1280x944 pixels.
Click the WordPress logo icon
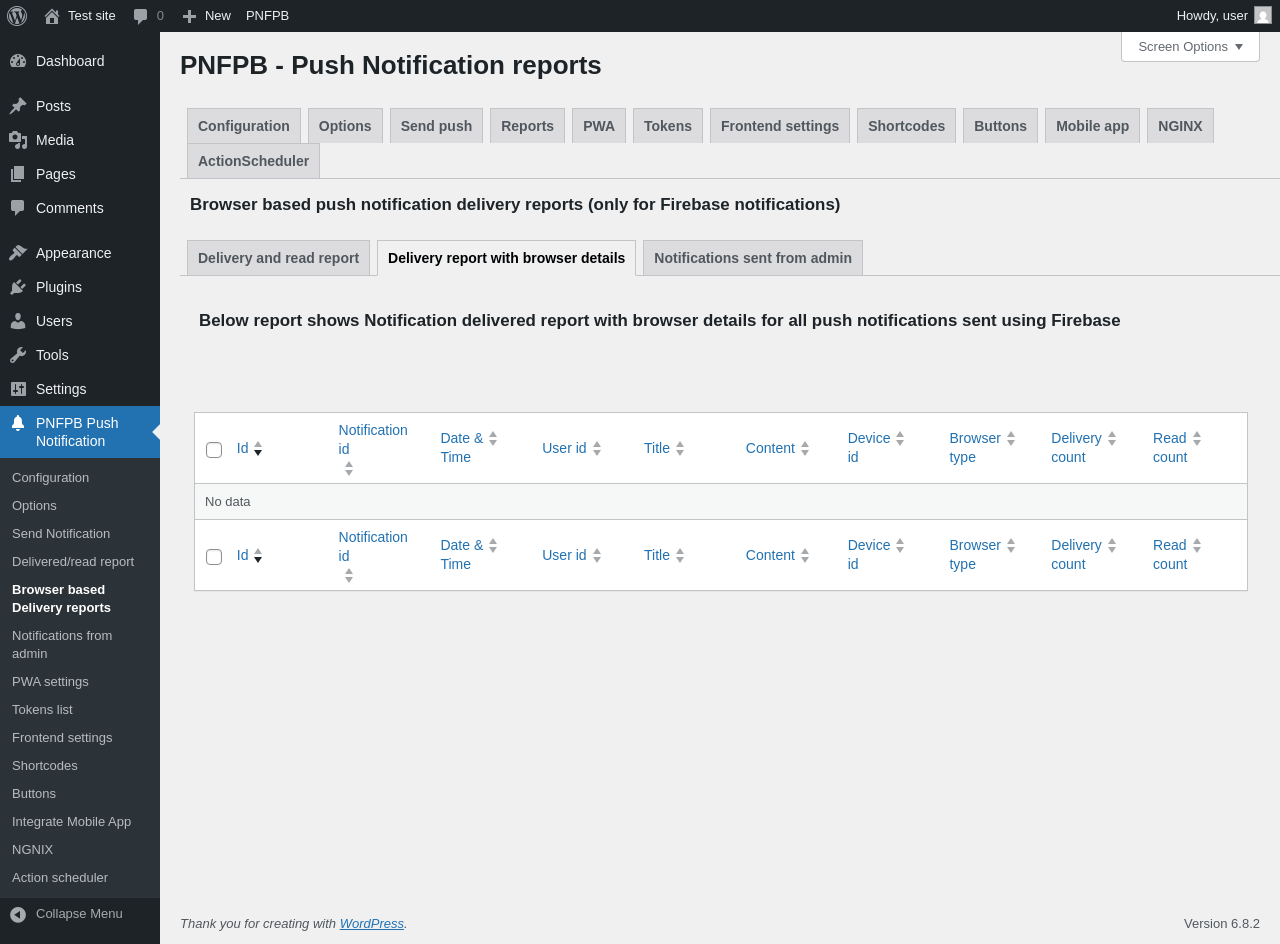point(17,16)
